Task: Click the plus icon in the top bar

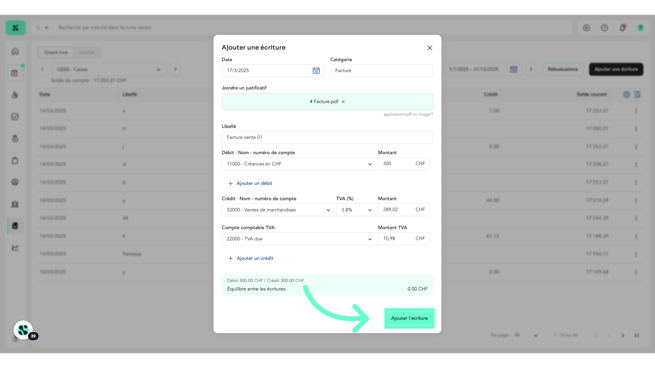Action: [x=586, y=28]
